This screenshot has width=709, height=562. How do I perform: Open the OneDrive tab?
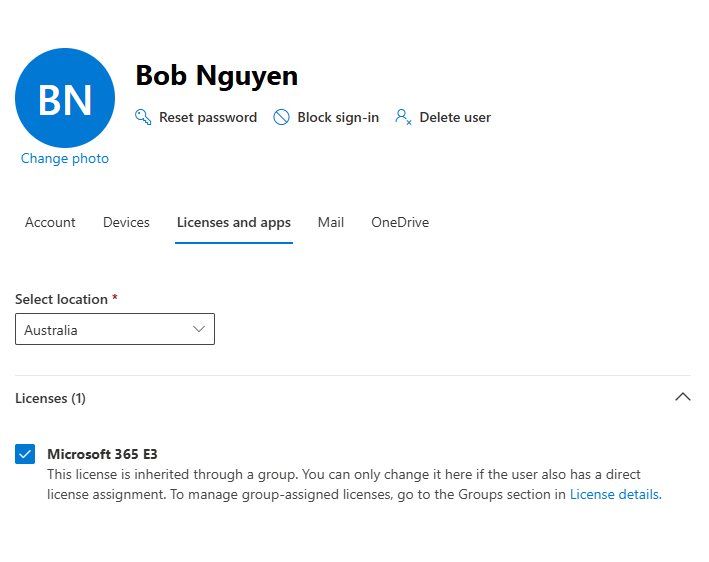[400, 222]
